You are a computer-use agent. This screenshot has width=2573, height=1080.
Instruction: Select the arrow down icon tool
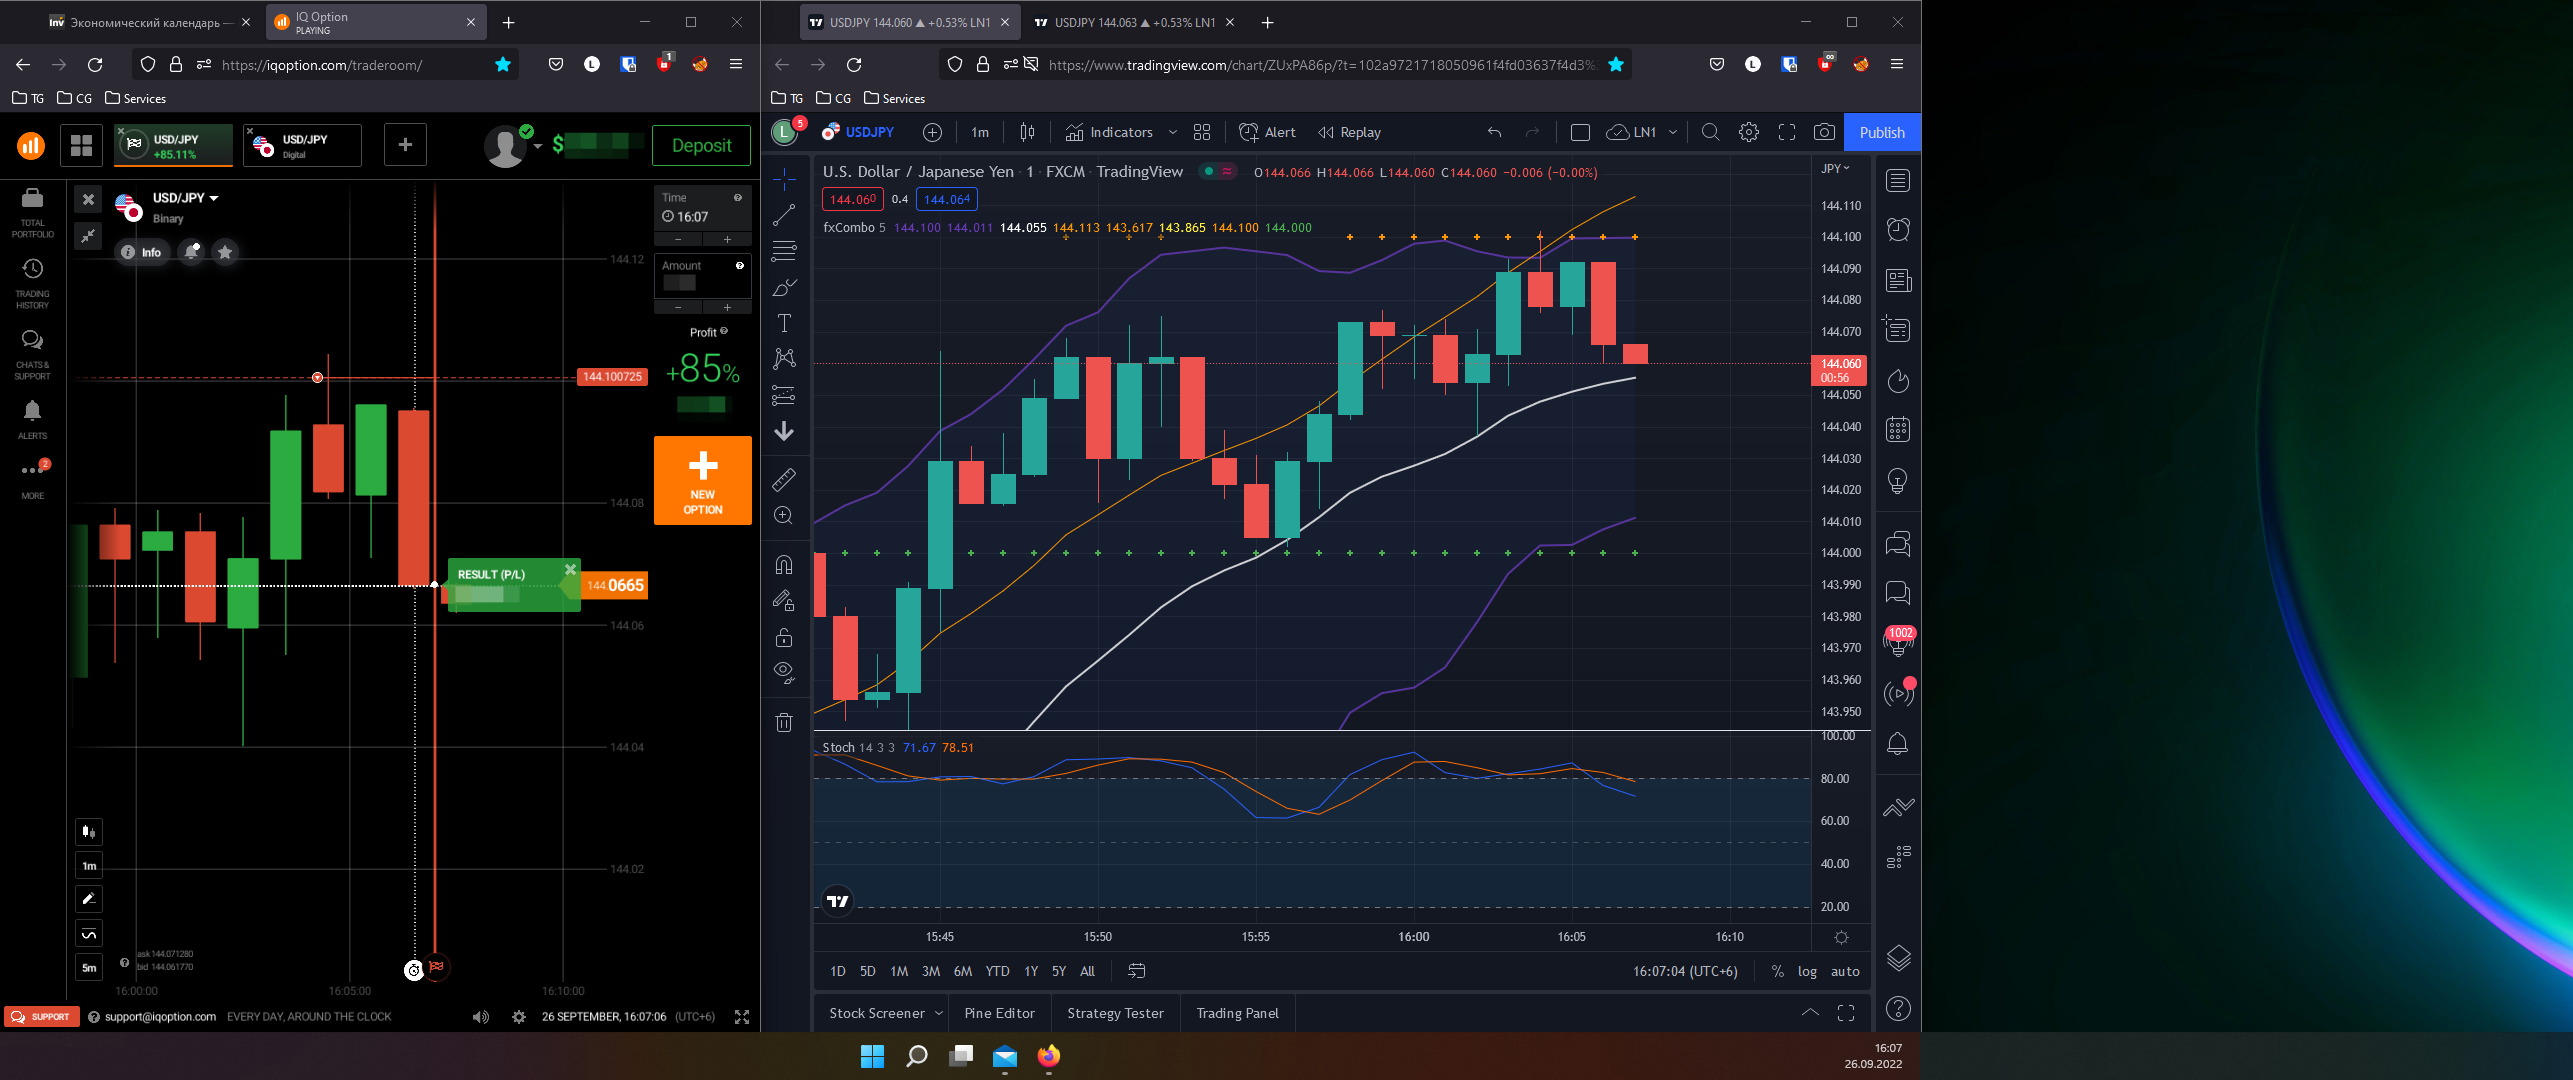(784, 431)
